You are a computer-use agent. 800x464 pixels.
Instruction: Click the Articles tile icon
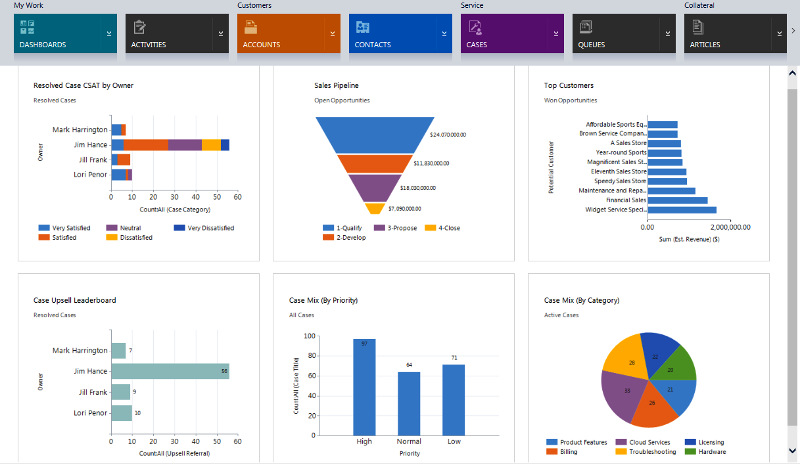(x=699, y=27)
